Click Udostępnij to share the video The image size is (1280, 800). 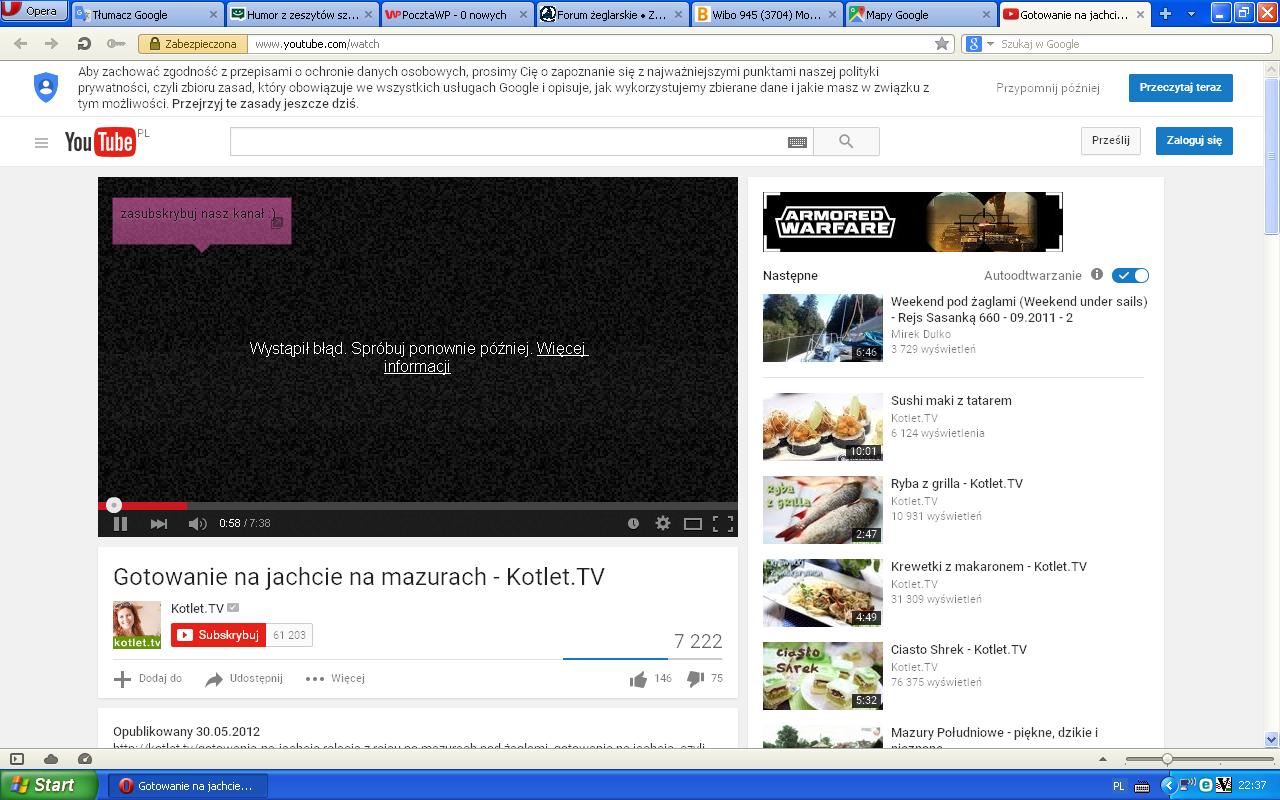pos(244,678)
